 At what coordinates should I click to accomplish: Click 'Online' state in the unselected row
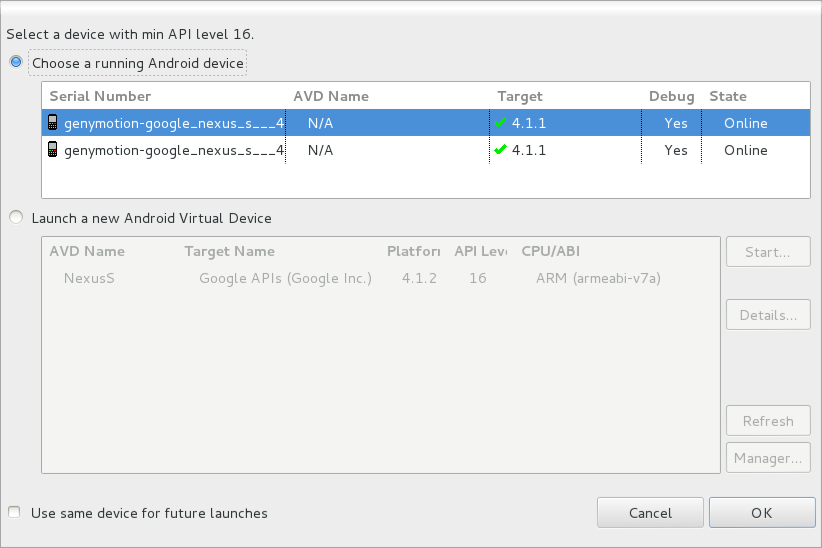745,151
